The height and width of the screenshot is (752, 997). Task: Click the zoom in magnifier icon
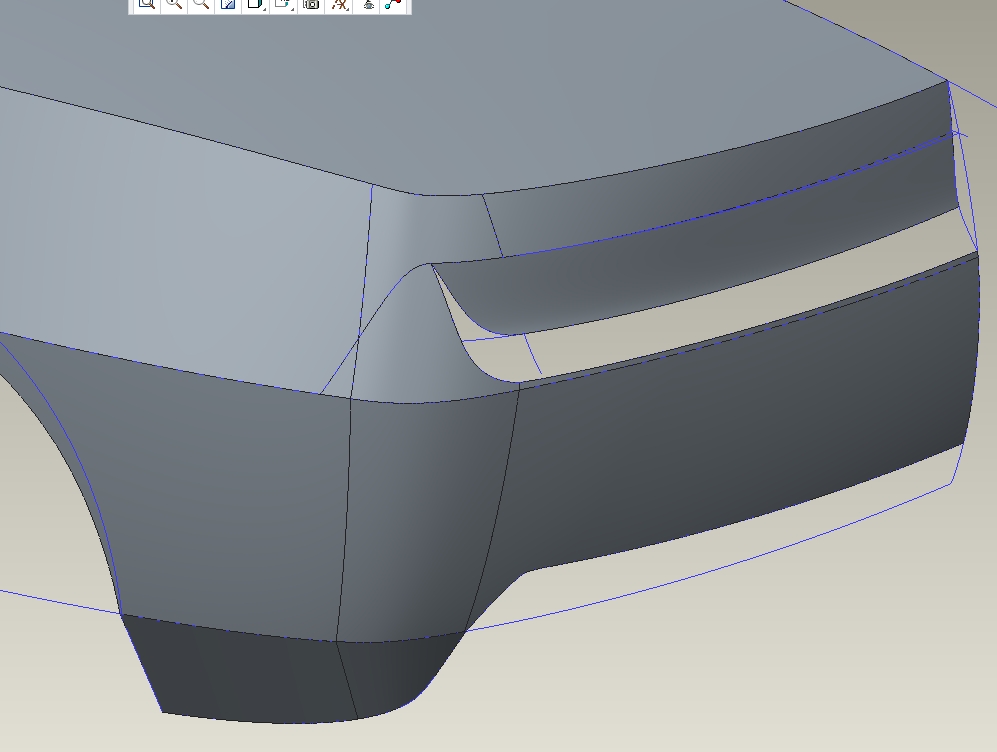point(174,4)
